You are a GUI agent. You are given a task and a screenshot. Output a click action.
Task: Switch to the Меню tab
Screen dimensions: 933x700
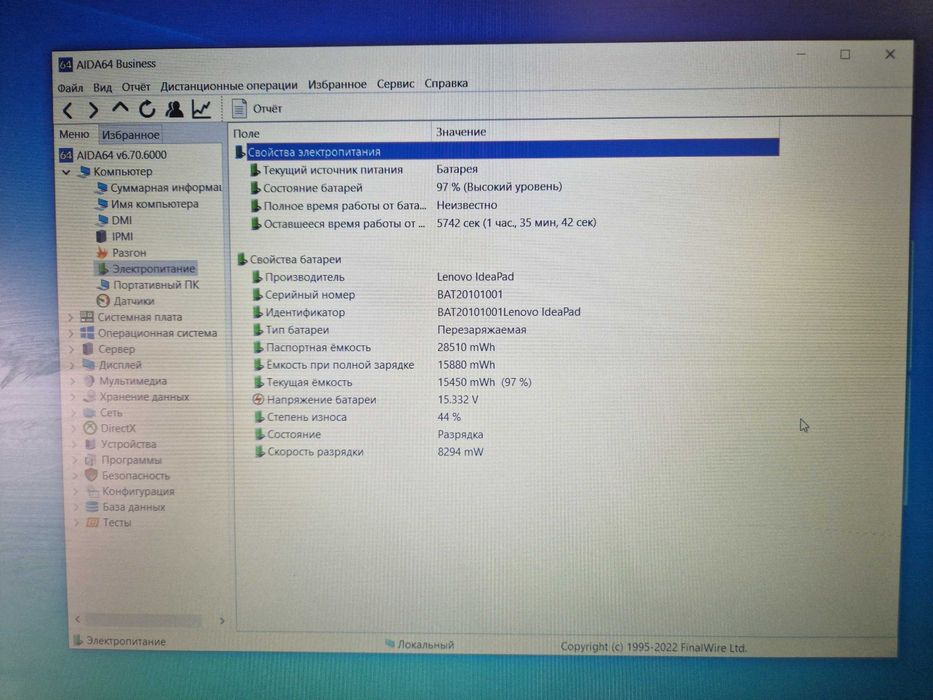point(74,135)
